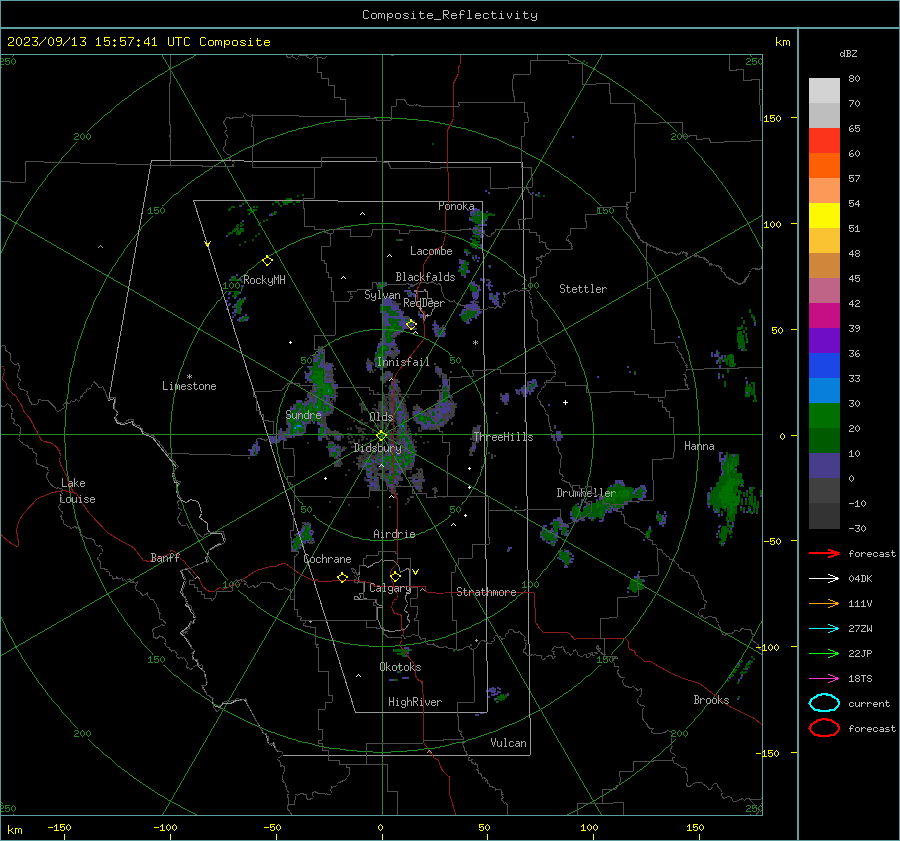The width and height of the screenshot is (900, 841).
Task: Click the Calgary city label
Action: [x=390, y=588]
